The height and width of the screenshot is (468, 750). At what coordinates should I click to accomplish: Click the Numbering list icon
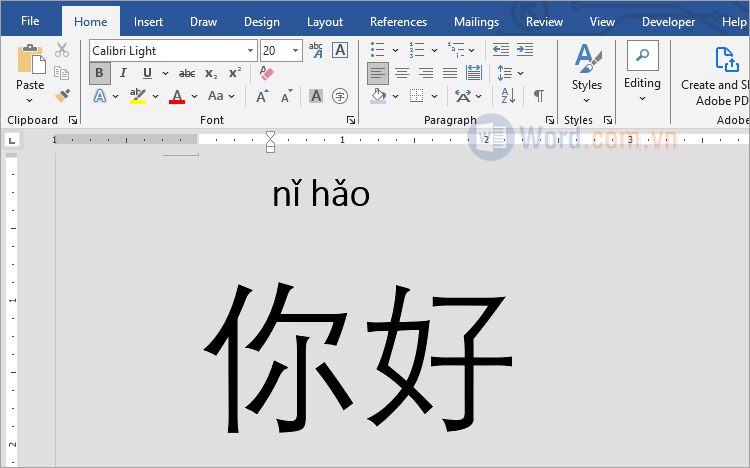point(417,50)
